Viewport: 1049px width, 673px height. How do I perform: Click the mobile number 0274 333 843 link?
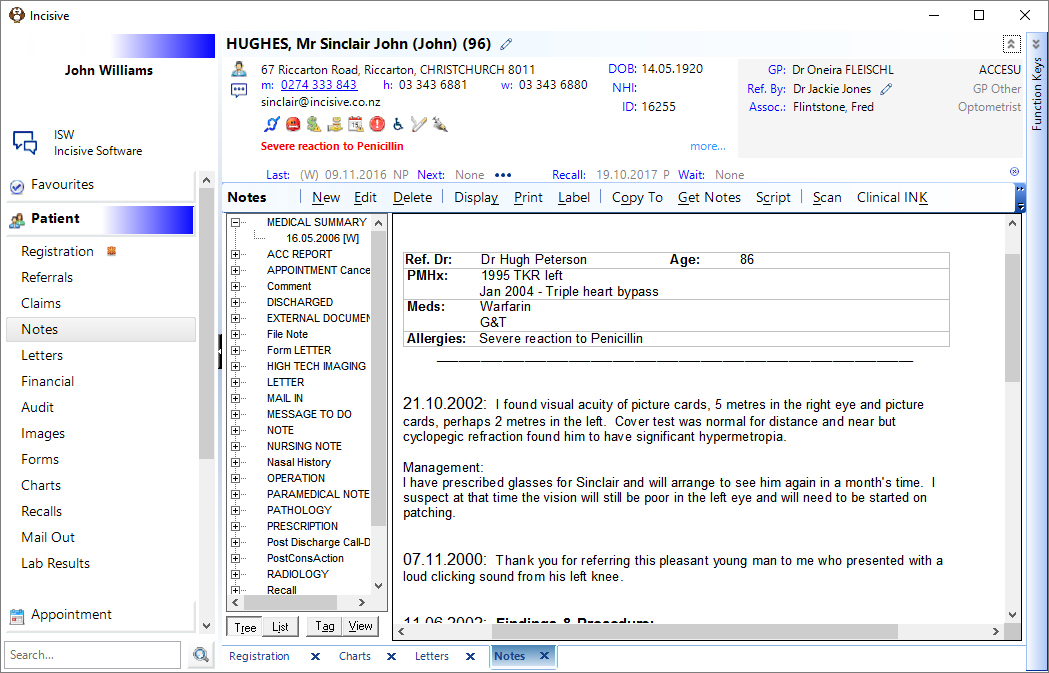coord(318,85)
